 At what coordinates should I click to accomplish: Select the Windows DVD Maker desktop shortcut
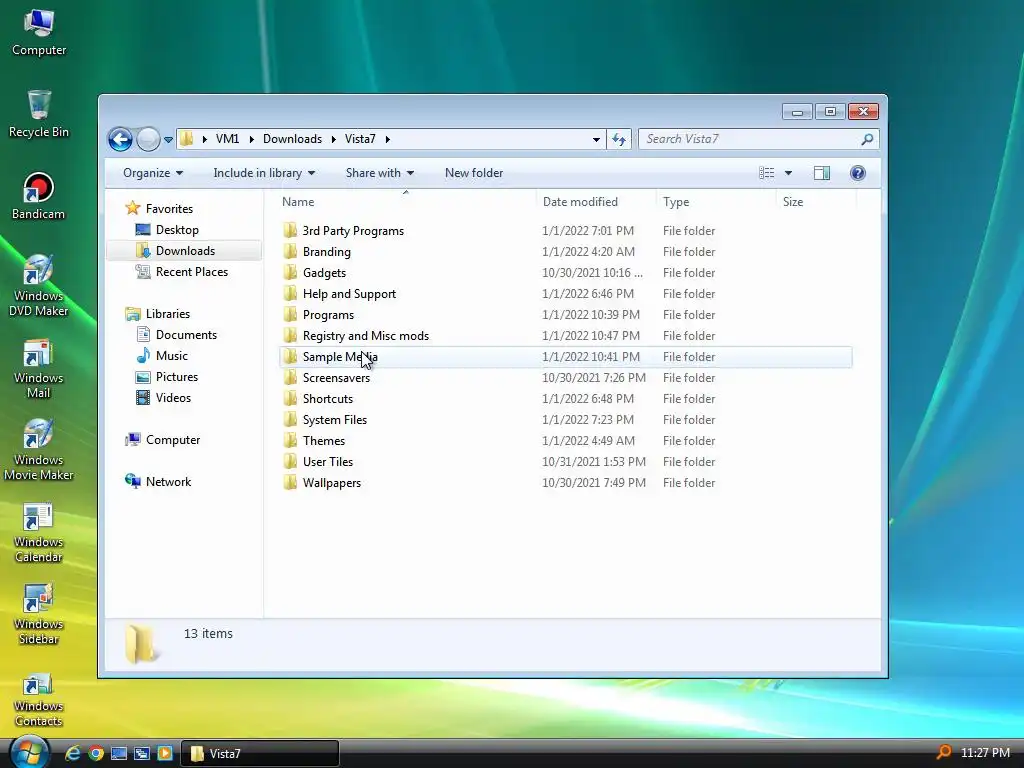tap(39, 285)
